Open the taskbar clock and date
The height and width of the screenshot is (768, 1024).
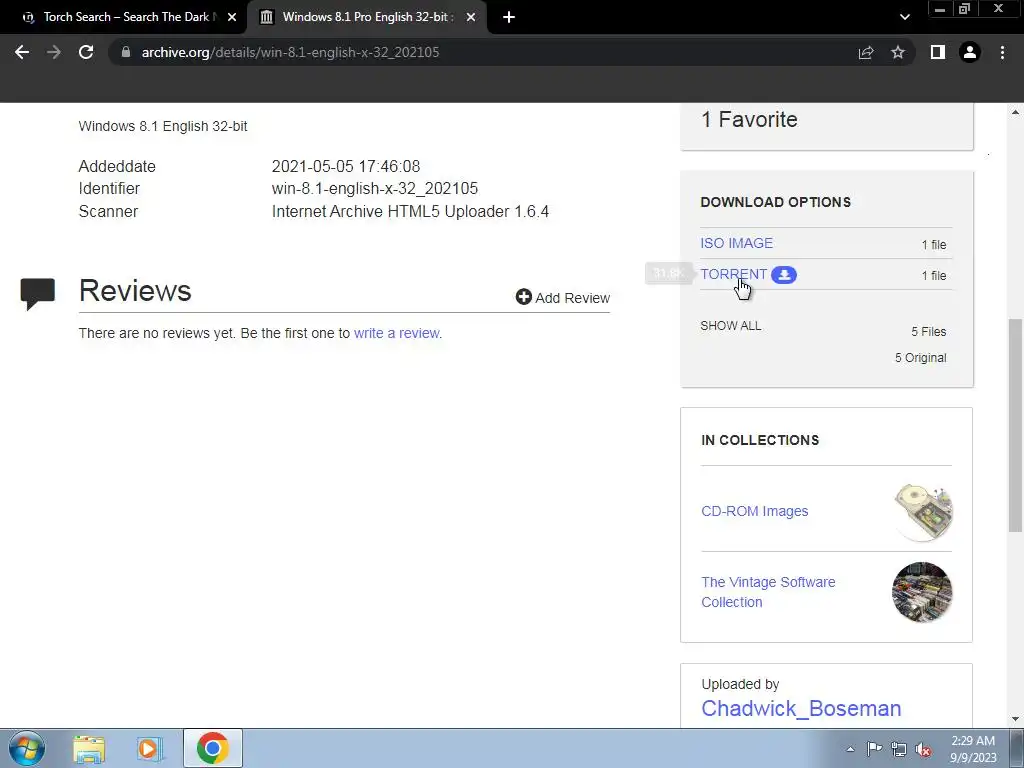coord(973,749)
